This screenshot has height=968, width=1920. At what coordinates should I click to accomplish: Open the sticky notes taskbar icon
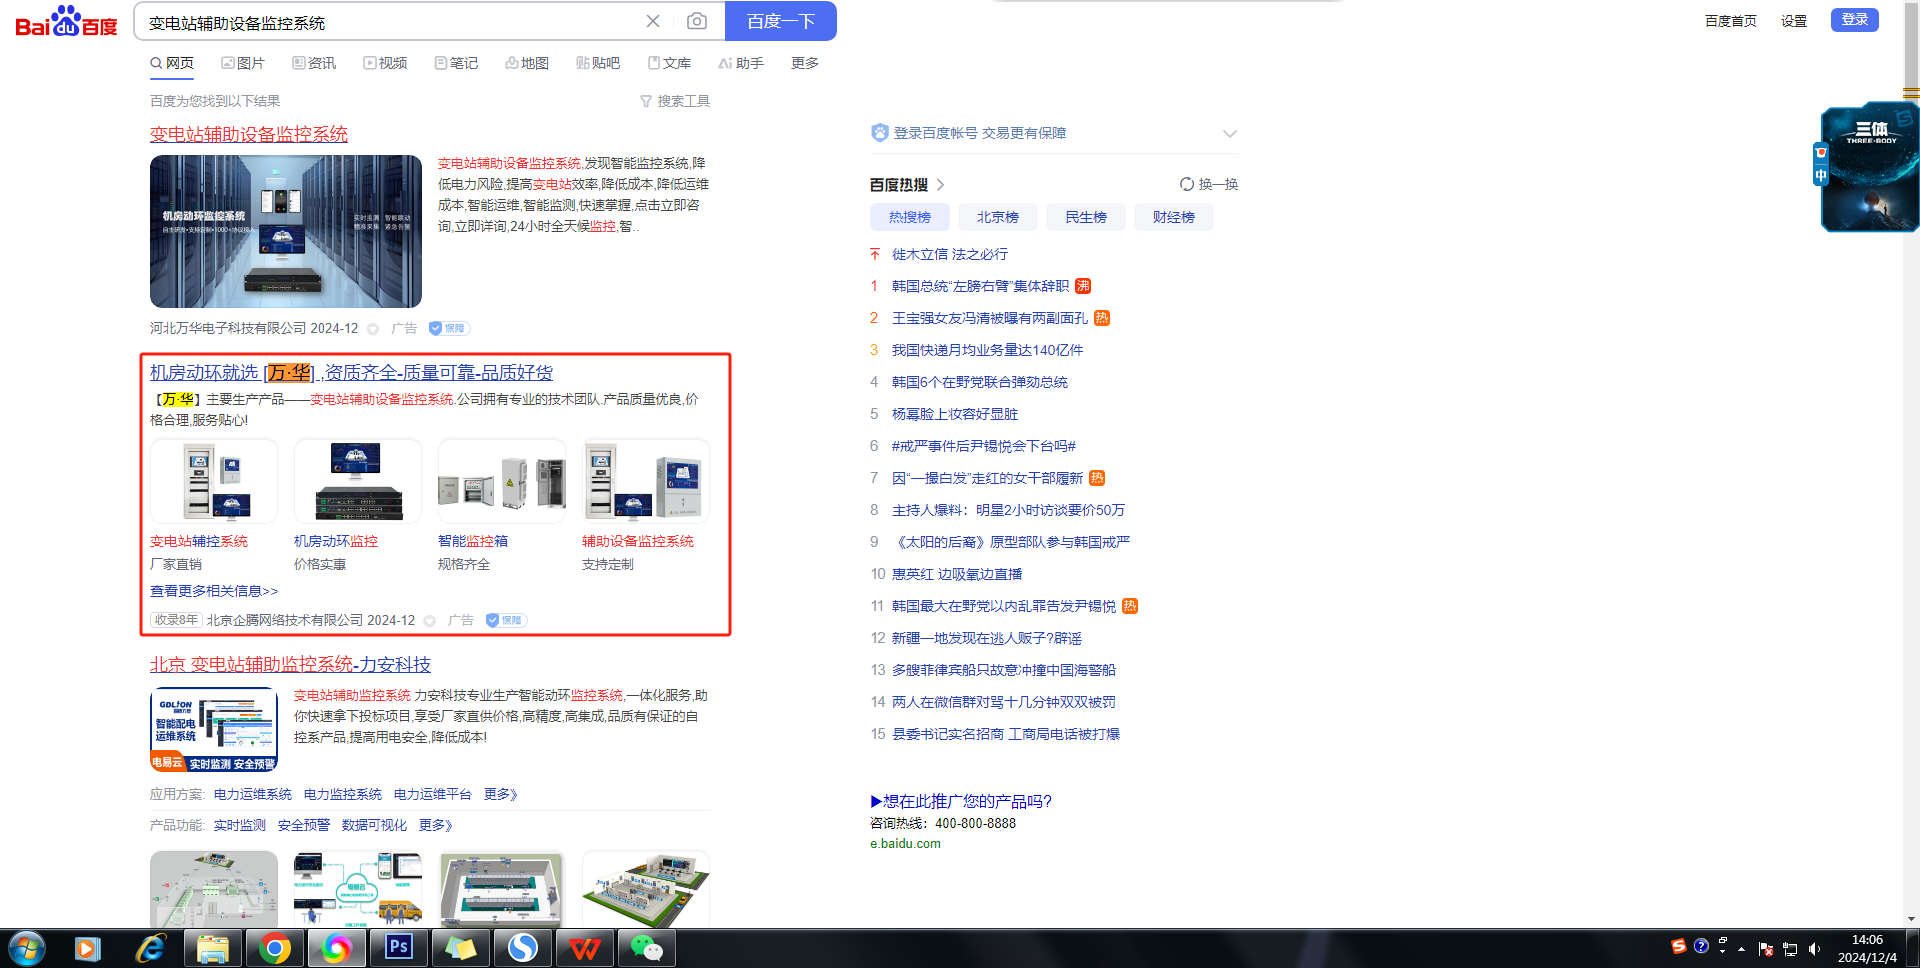pyautogui.click(x=460, y=948)
